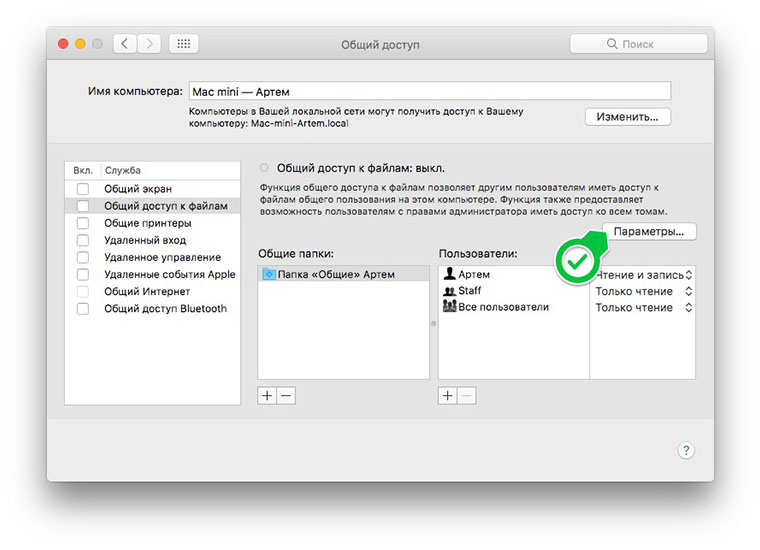Click the splitter handle between folder and user lists

click(x=434, y=323)
